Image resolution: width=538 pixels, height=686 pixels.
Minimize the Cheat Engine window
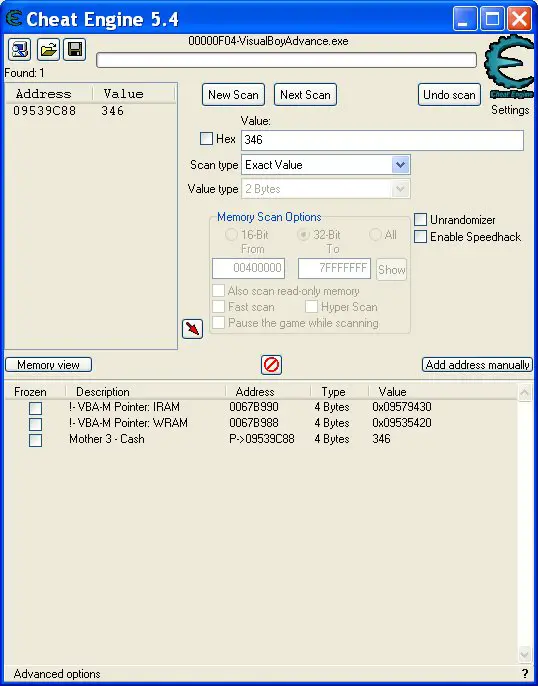pyautogui.click(x=465, y=18)
